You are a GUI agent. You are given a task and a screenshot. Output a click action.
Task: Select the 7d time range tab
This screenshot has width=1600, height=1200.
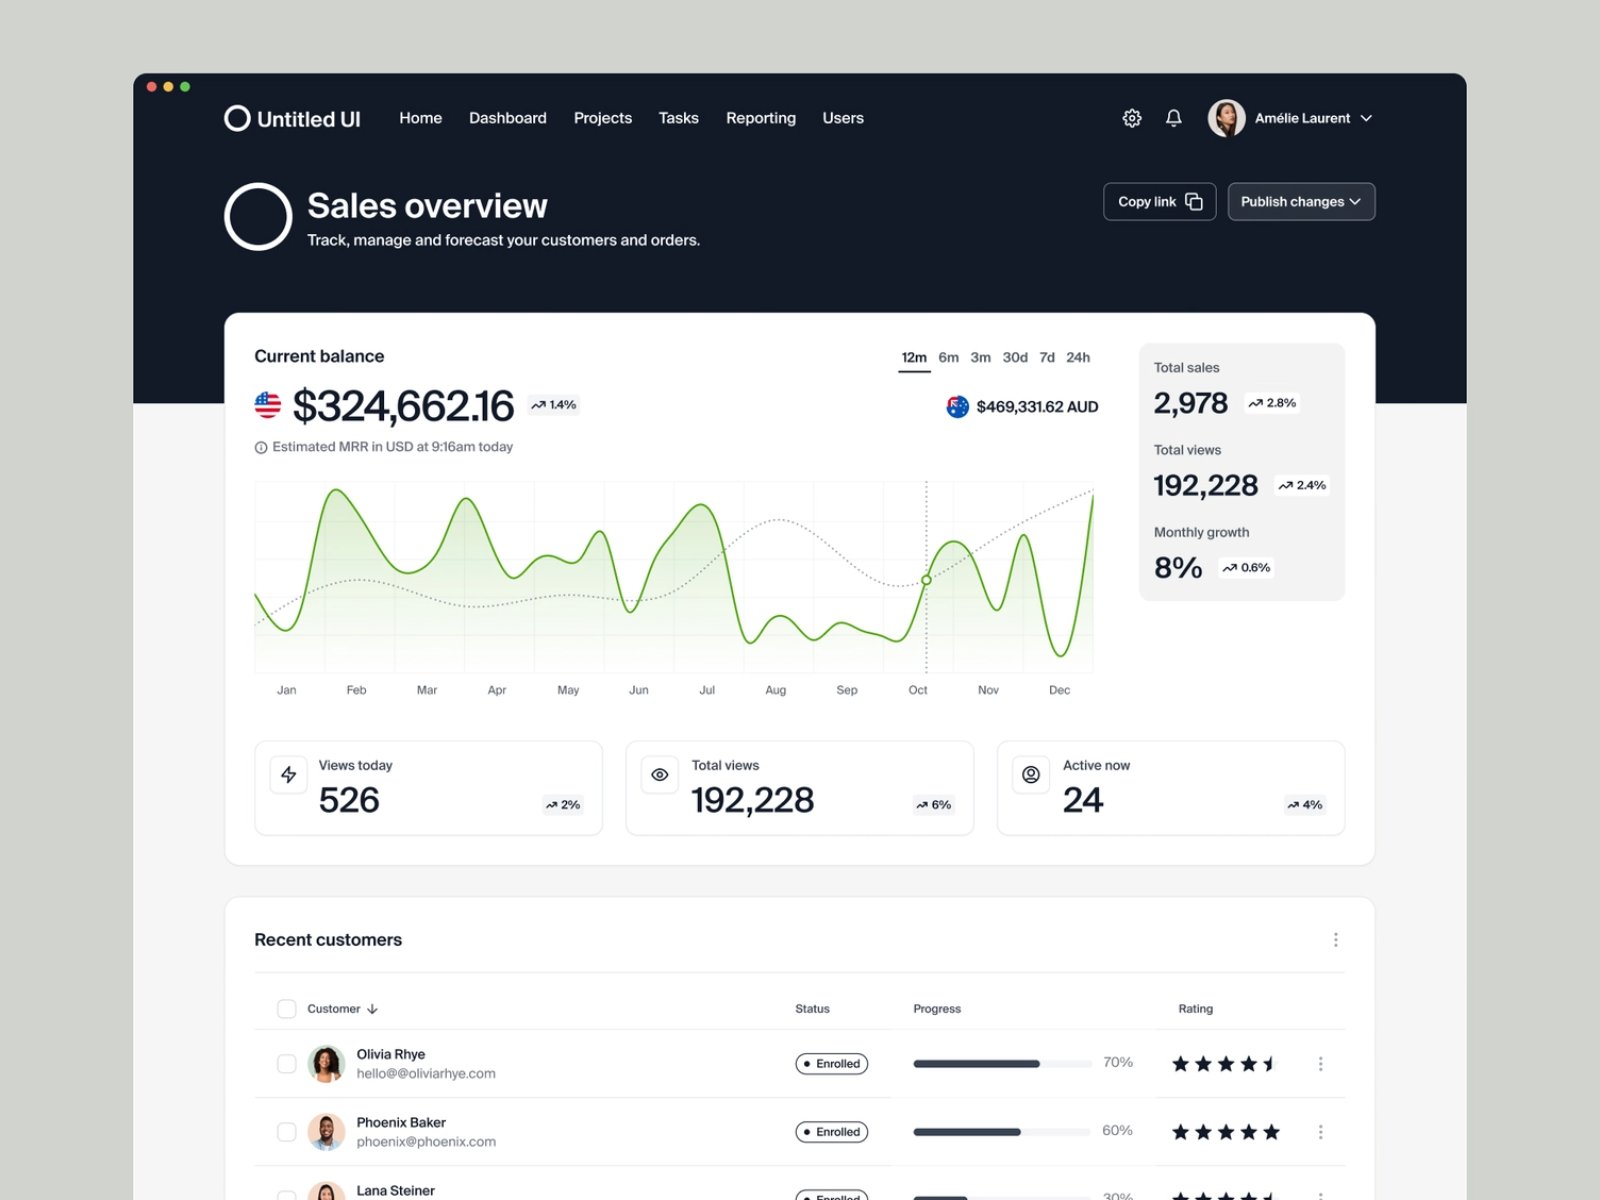1047,358
